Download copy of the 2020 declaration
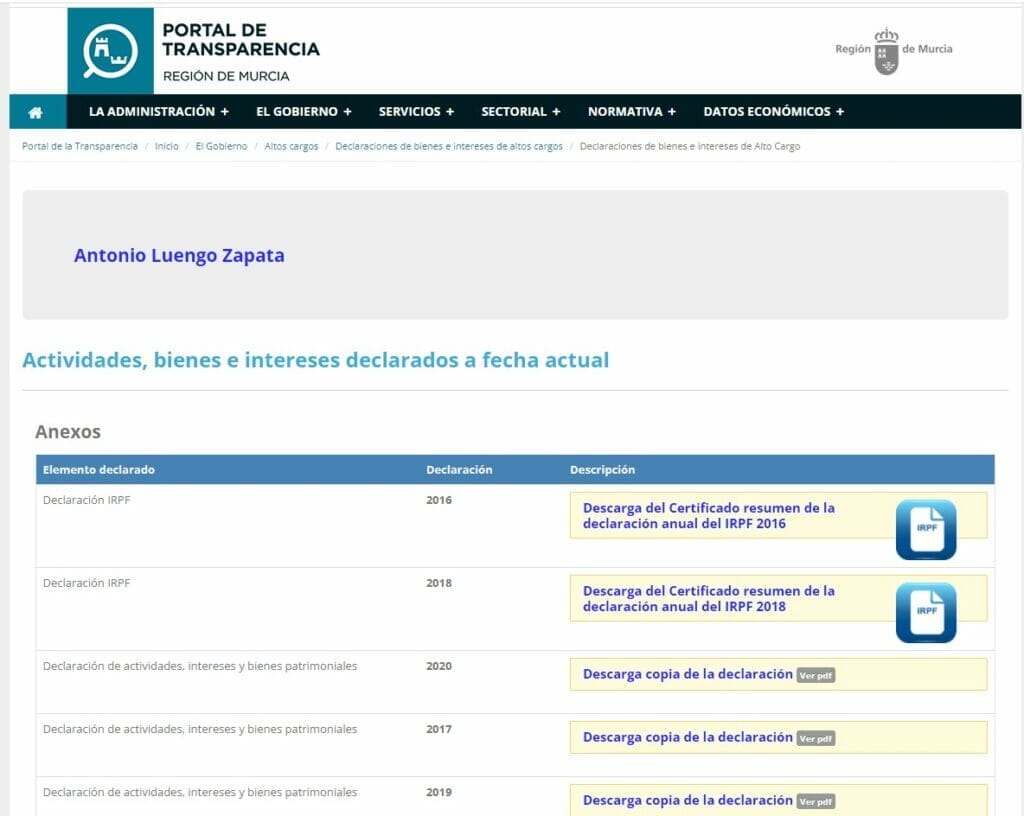The image size is (1024, 816). (x=687, y=674)
